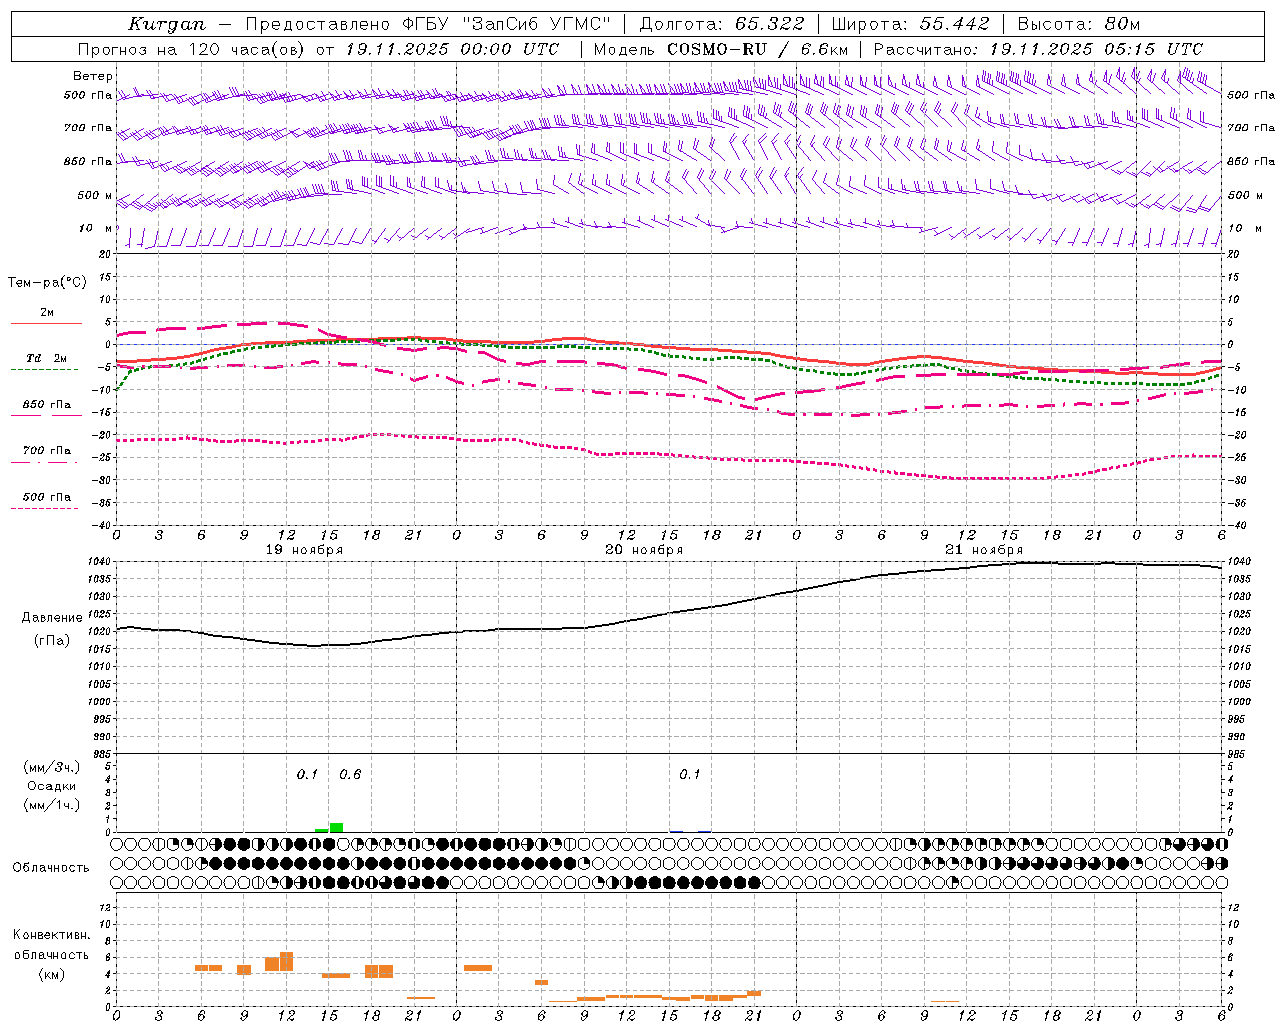Screen dimensions: 1280x1024
Task: Click the "Осадки" precipitation label
Action: tap(52, 786)
